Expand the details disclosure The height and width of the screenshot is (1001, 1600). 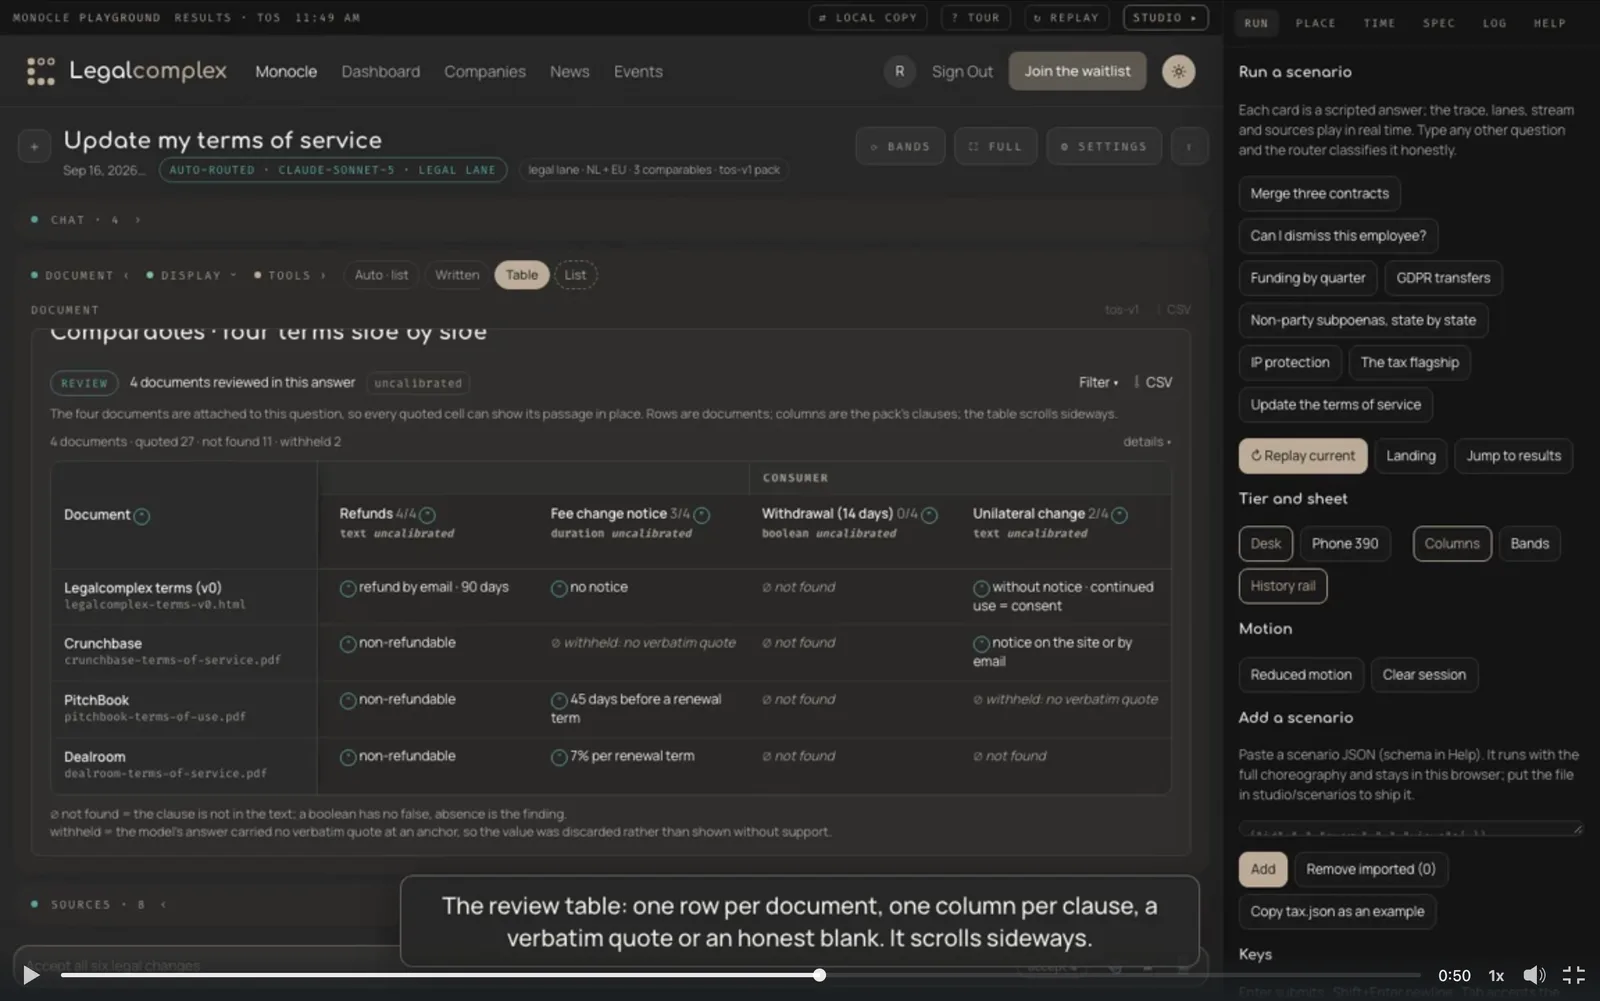[x=1146, y=441]
